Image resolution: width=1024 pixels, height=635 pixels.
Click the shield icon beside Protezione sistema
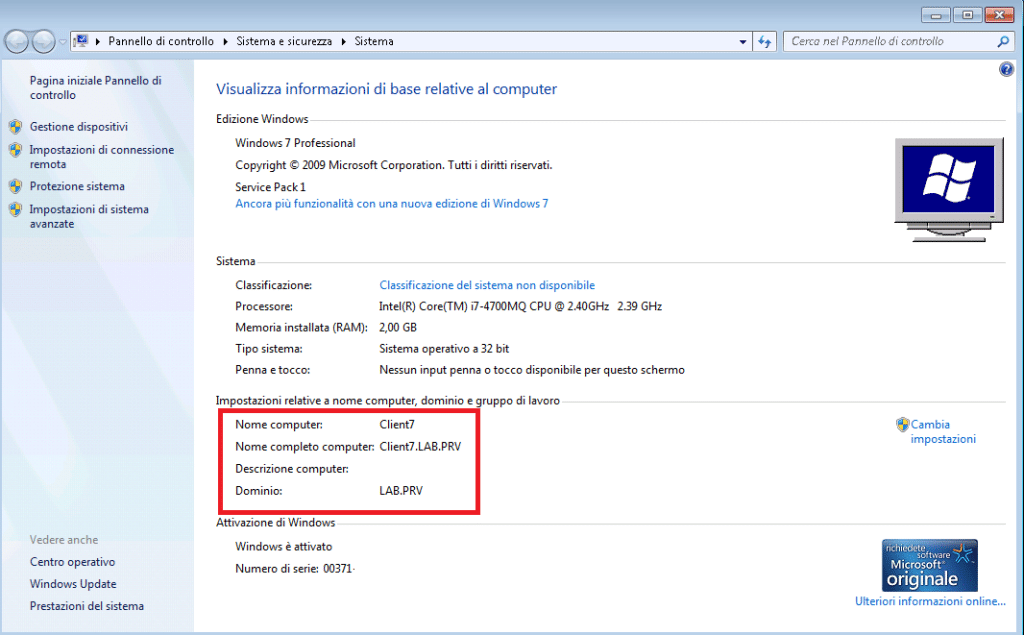point(16,186)
